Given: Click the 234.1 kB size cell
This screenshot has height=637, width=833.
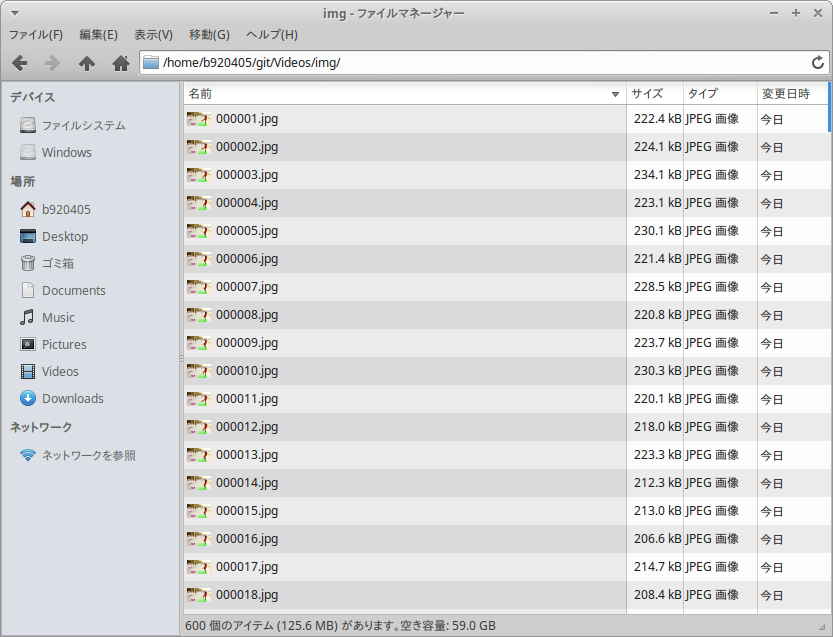Looking at the screenshot, I should pyautogui.click(x=657, y=175).
